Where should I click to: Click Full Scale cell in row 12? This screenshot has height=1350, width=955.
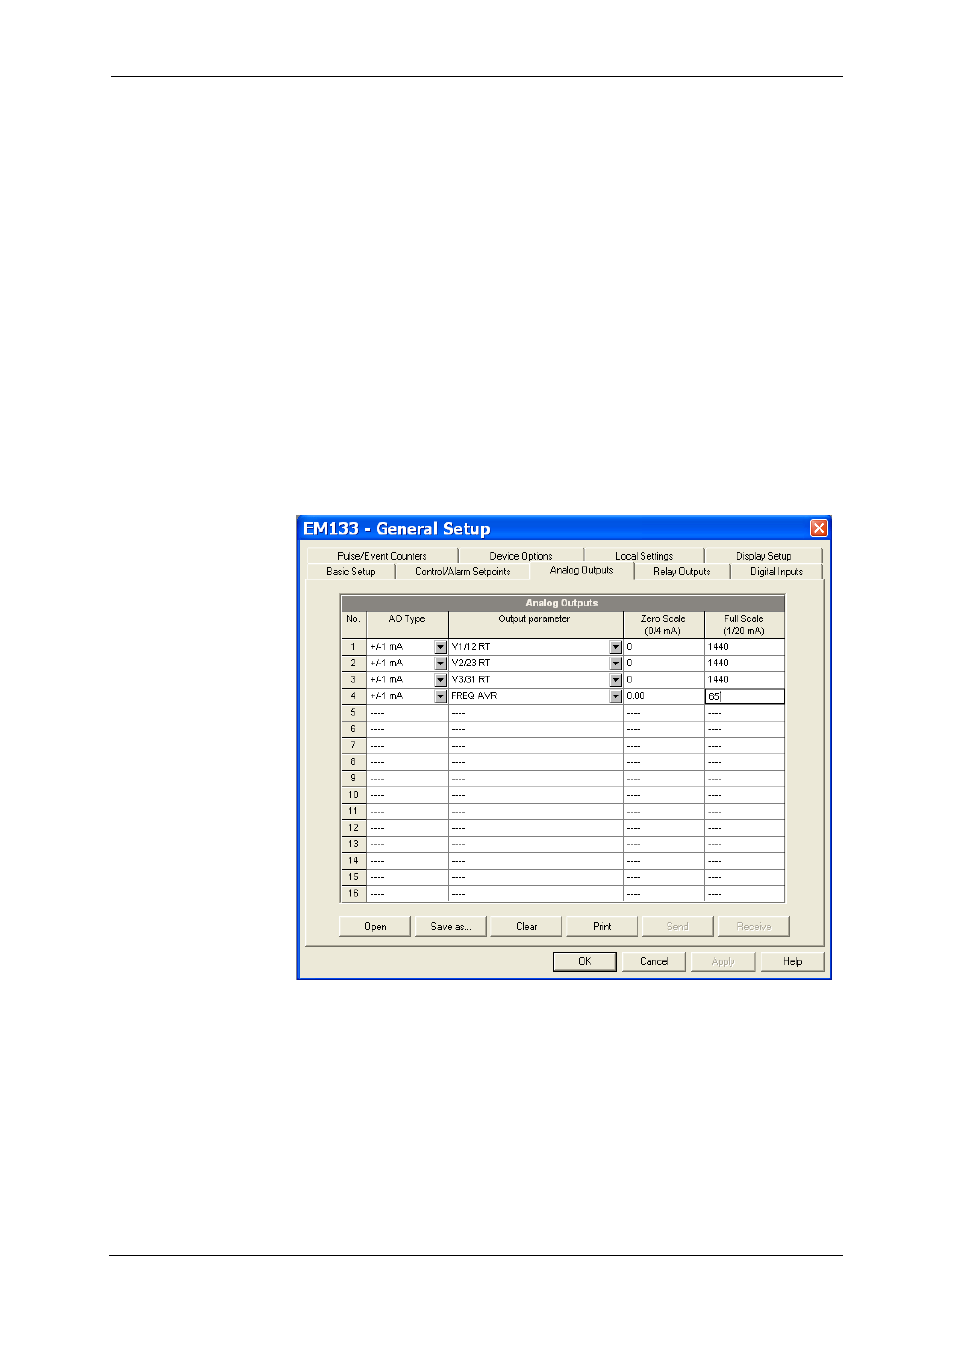point(745,828)
